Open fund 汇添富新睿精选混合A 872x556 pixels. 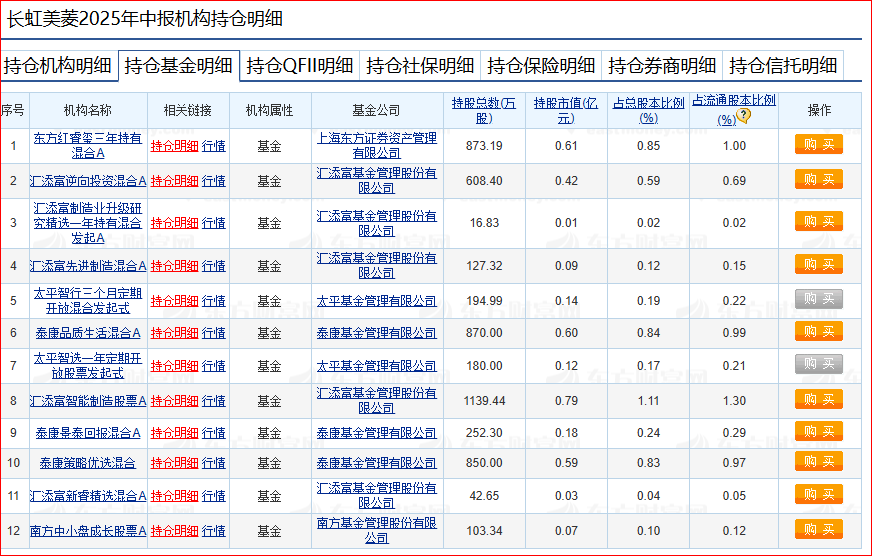pyautogui.click(x=88, y=495)
